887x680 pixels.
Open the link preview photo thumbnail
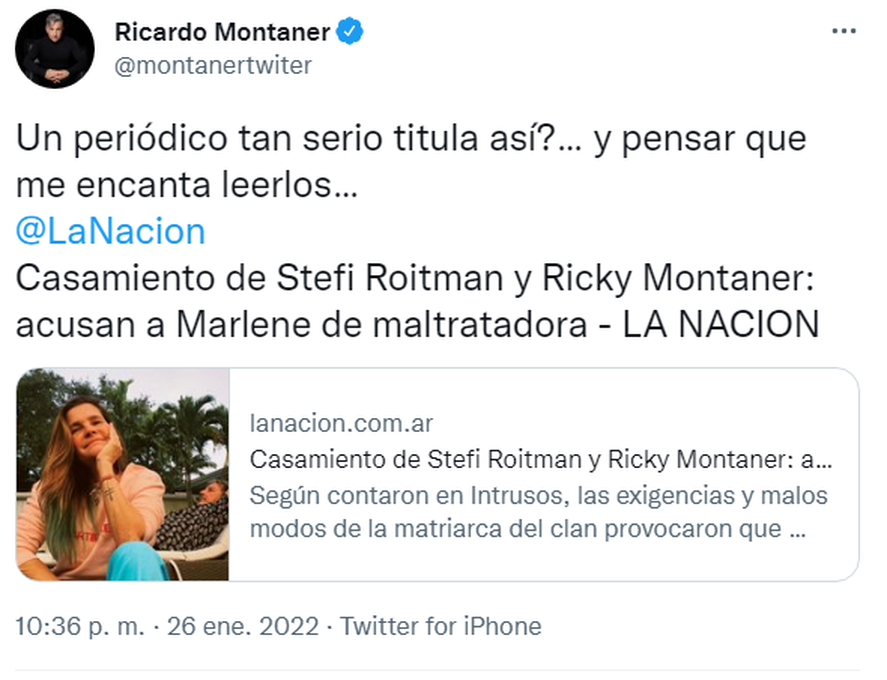coord(123,474)
